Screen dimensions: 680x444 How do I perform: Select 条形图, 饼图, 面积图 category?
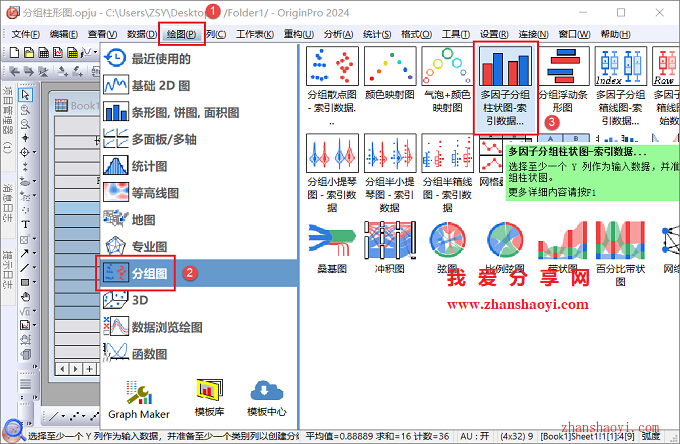point(199,112)
